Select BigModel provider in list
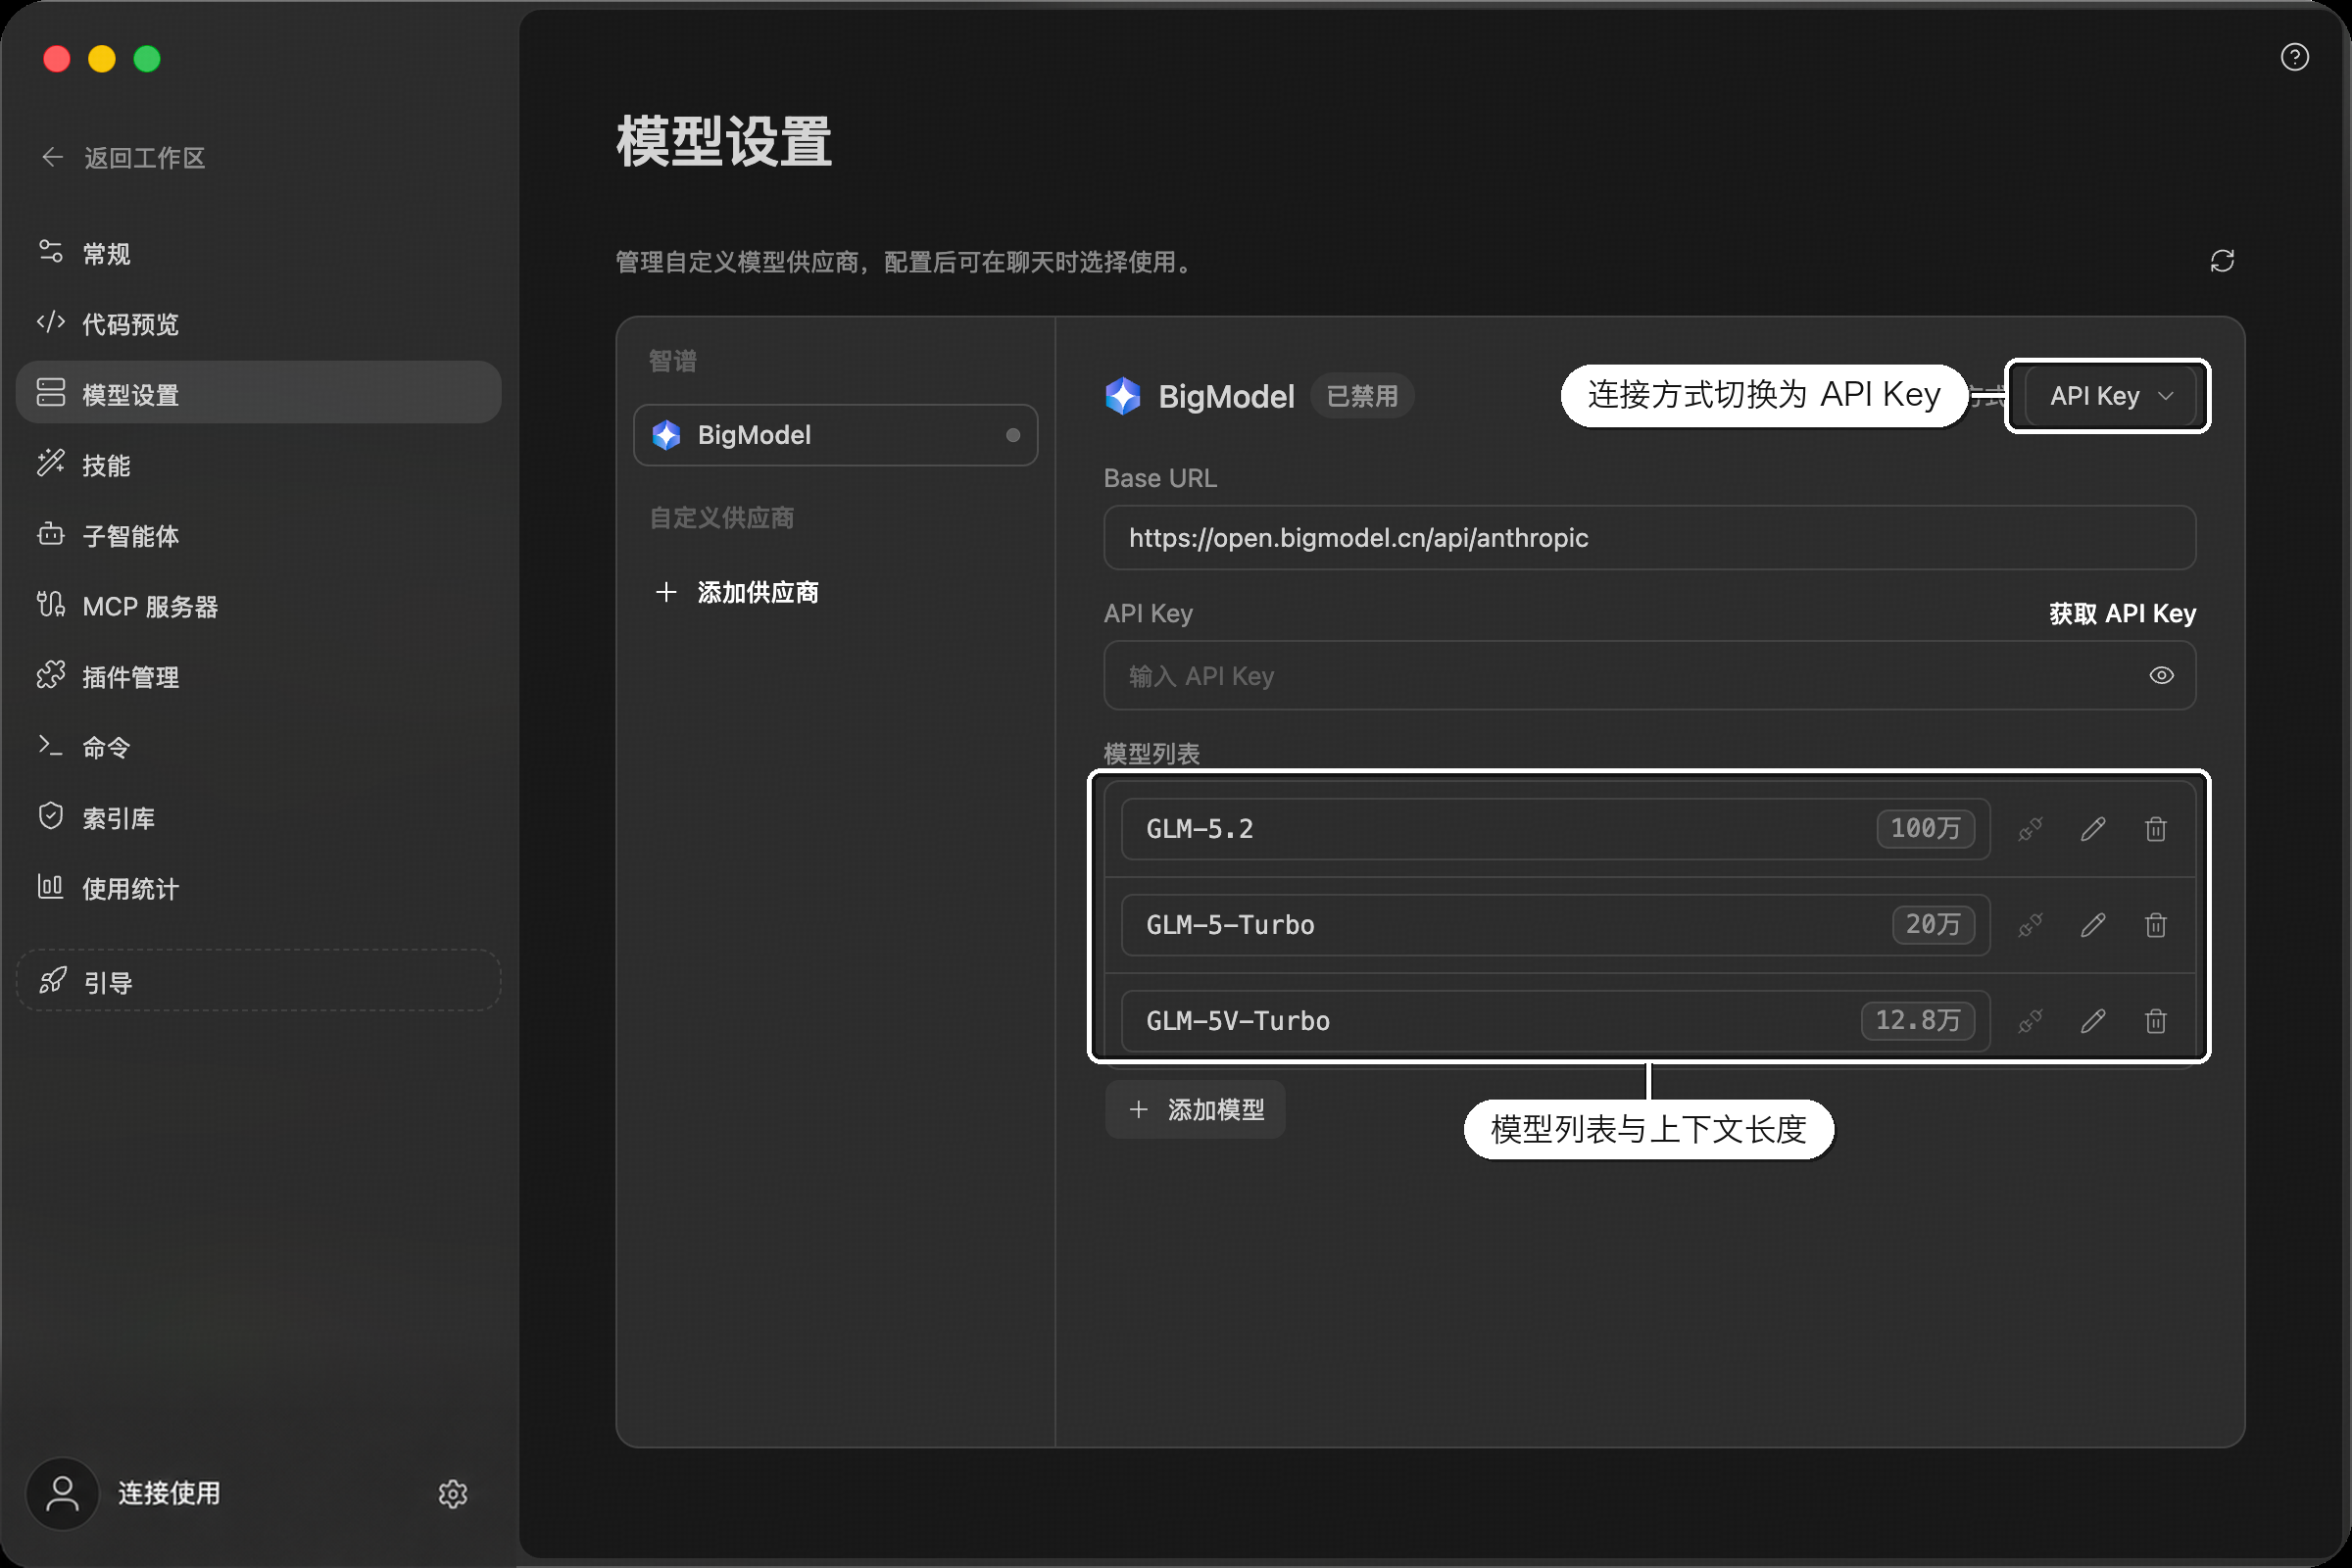 pyautogui.click(x=835, y=435)
